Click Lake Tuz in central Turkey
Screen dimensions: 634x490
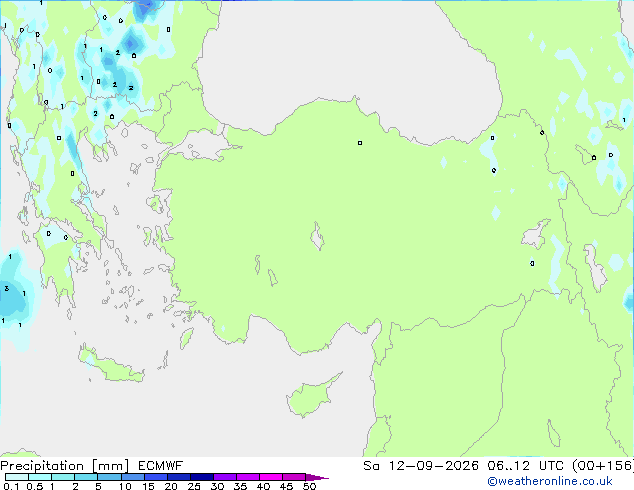point(317,236)
